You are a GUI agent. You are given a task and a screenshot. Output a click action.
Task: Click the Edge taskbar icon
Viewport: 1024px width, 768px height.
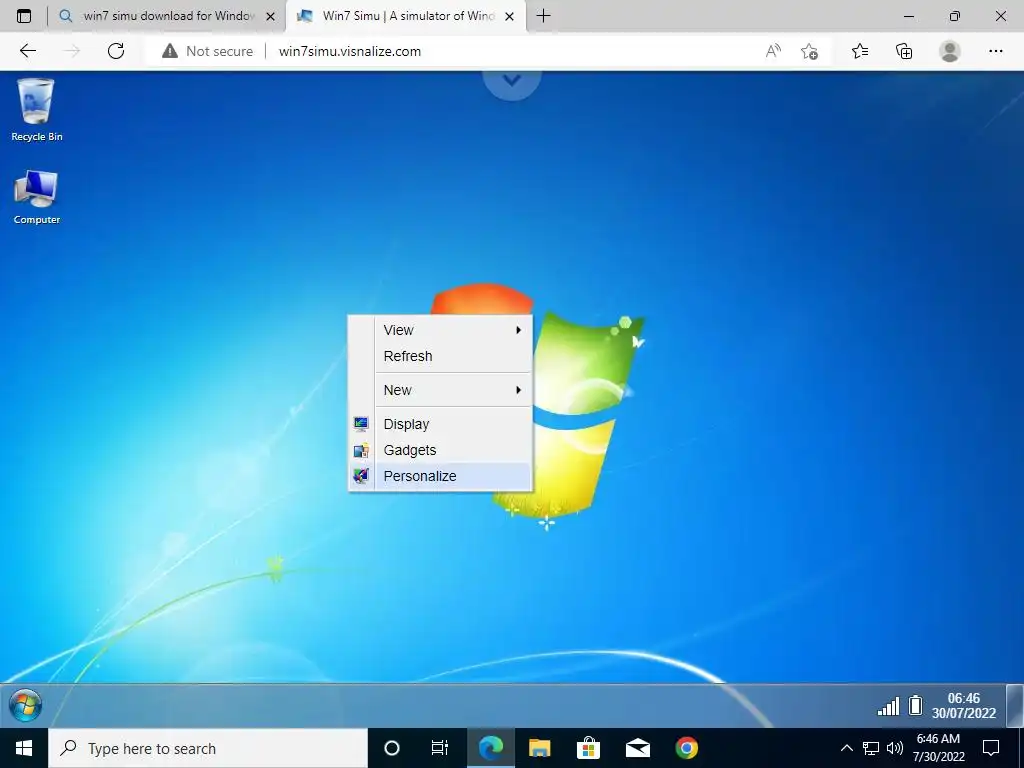click(x=490, y=748)
